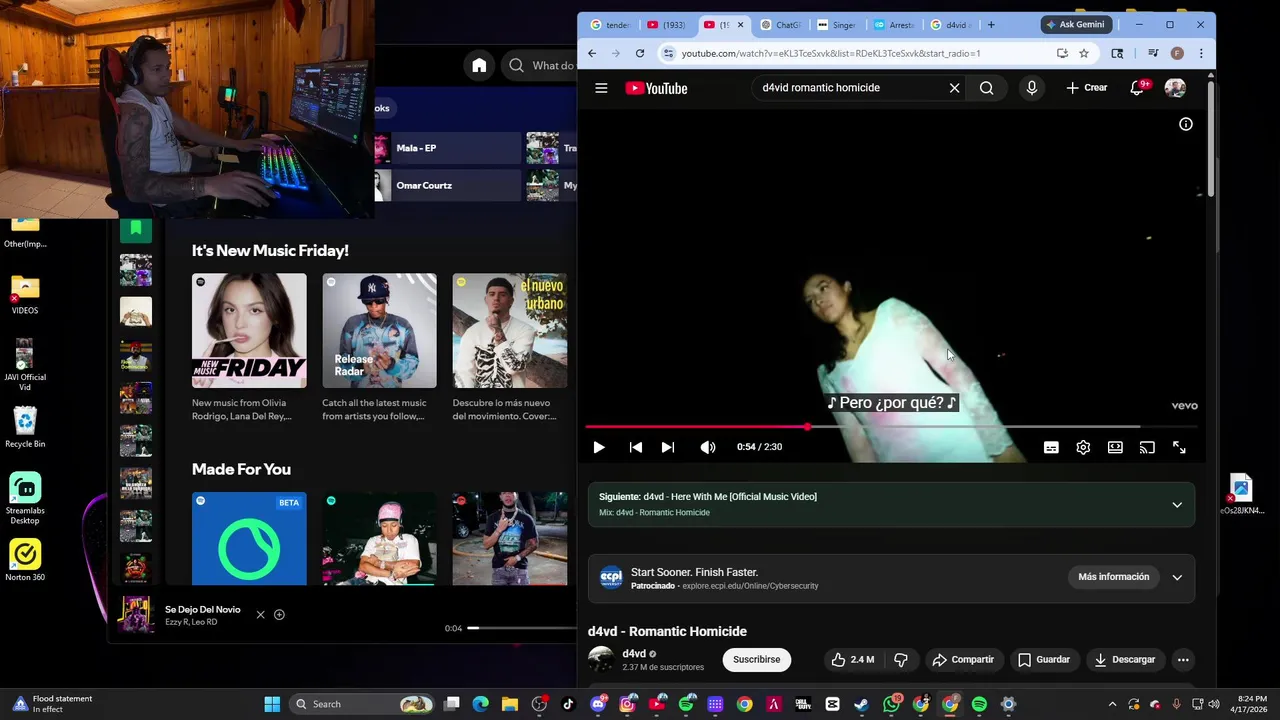The width and height of the screenshot is (1280, 720).
Task: Switch to the d4vid Google tab
Action: point(949,24)
